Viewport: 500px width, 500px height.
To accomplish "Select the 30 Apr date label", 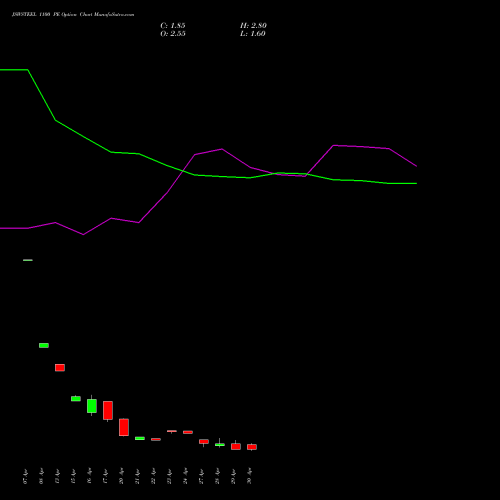I will (x=250, y=476).
